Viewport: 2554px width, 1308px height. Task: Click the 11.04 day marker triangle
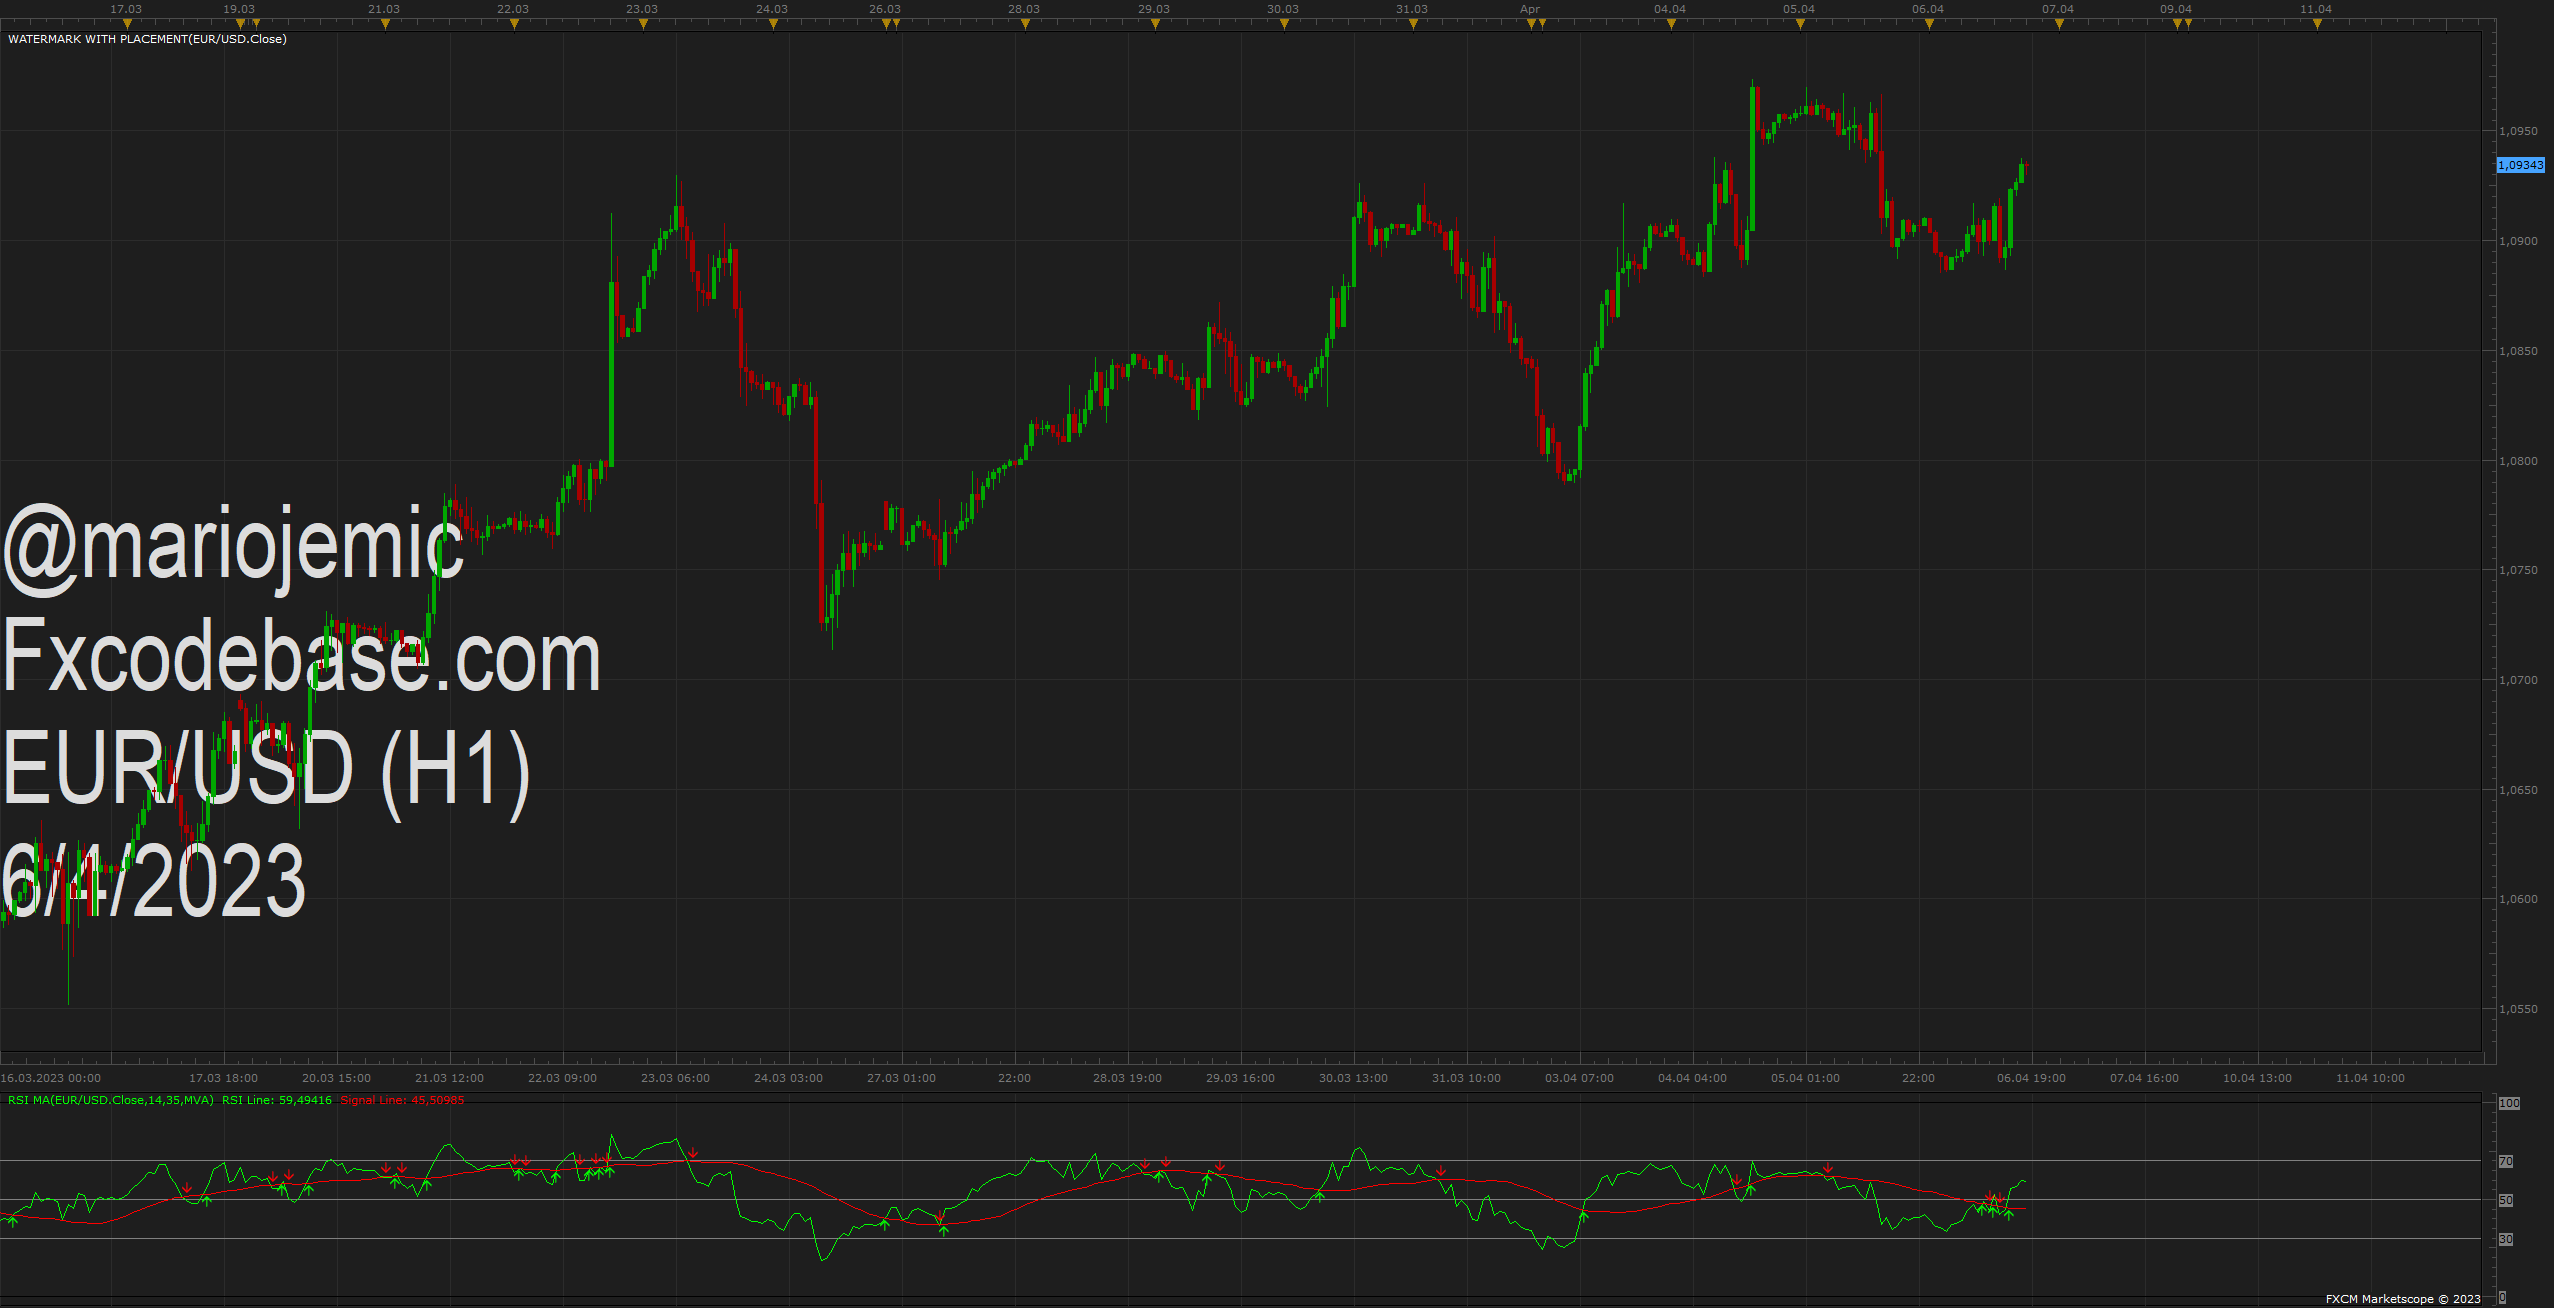[2317, 24]
